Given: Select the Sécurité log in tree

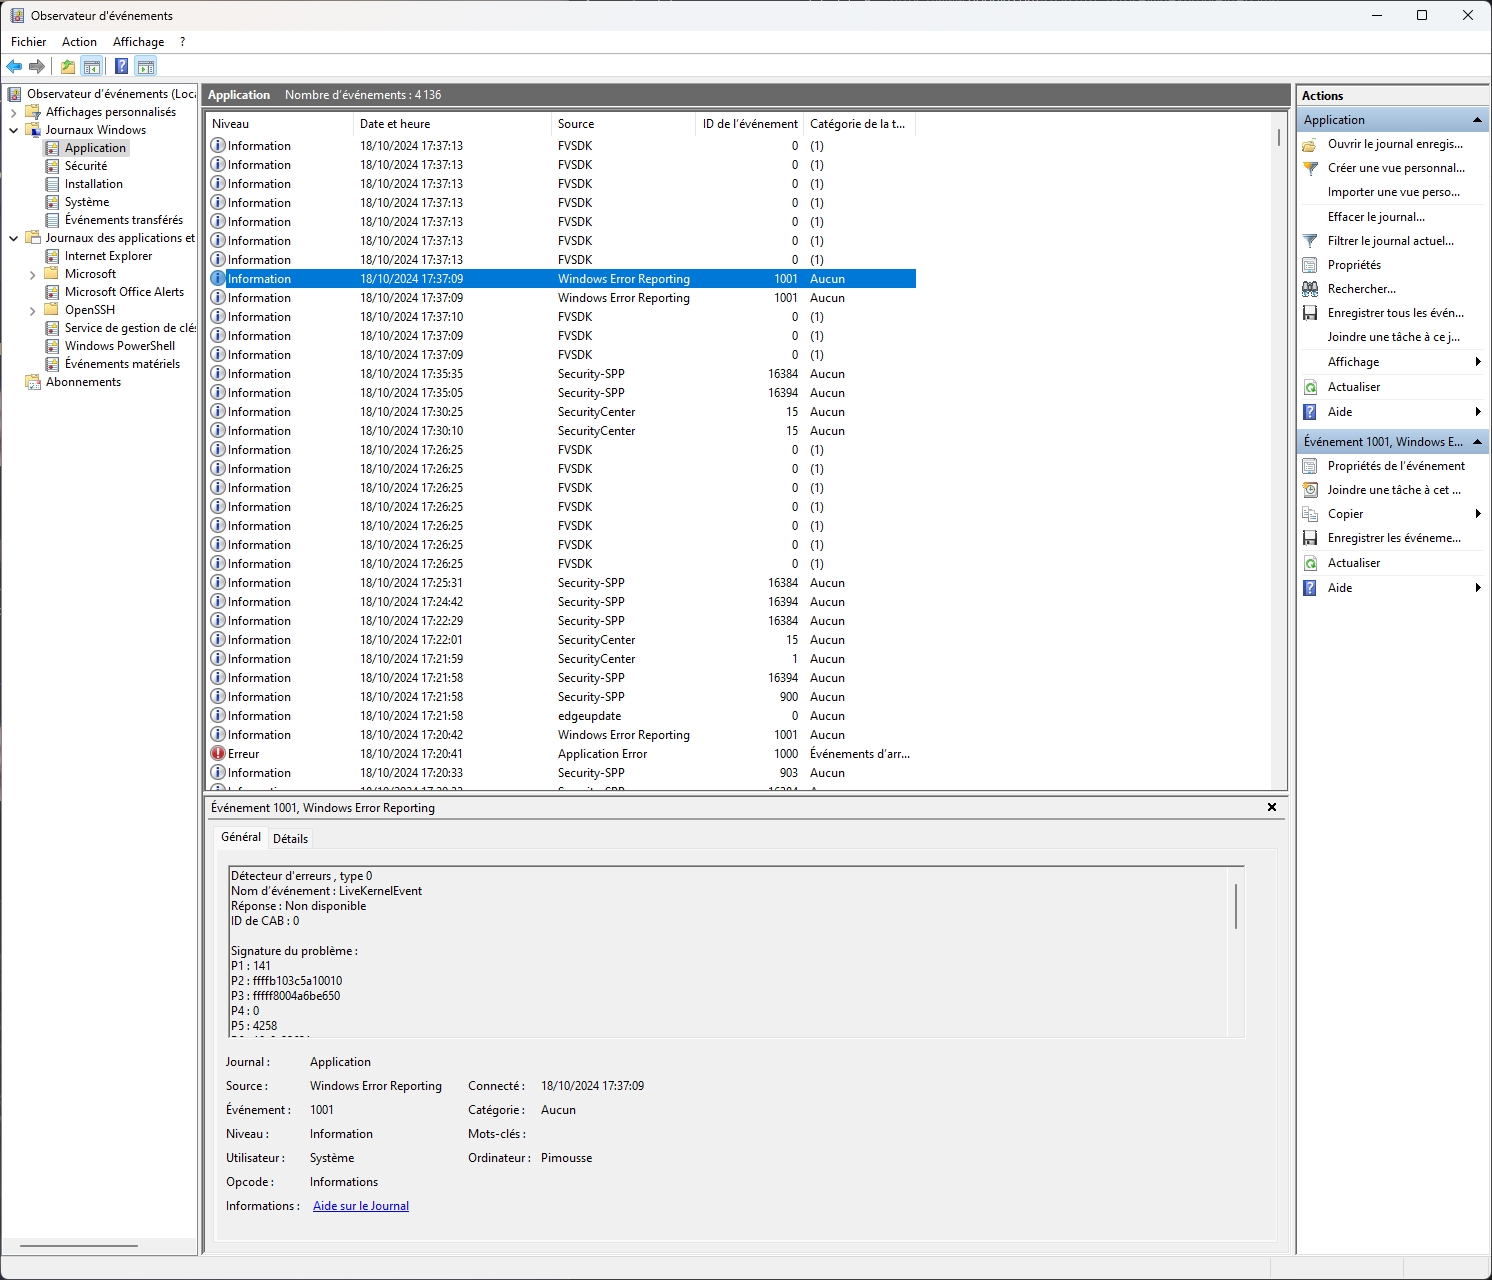Looking at the screenshot, I should [86, 166].
